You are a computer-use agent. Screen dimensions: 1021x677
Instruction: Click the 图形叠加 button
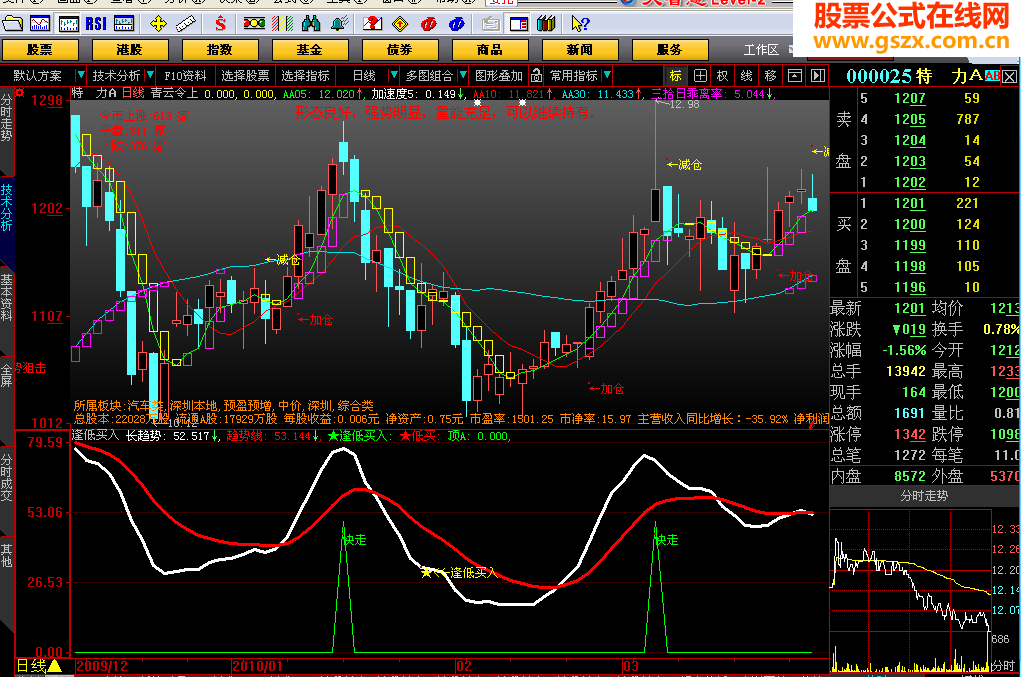[499, 76]
